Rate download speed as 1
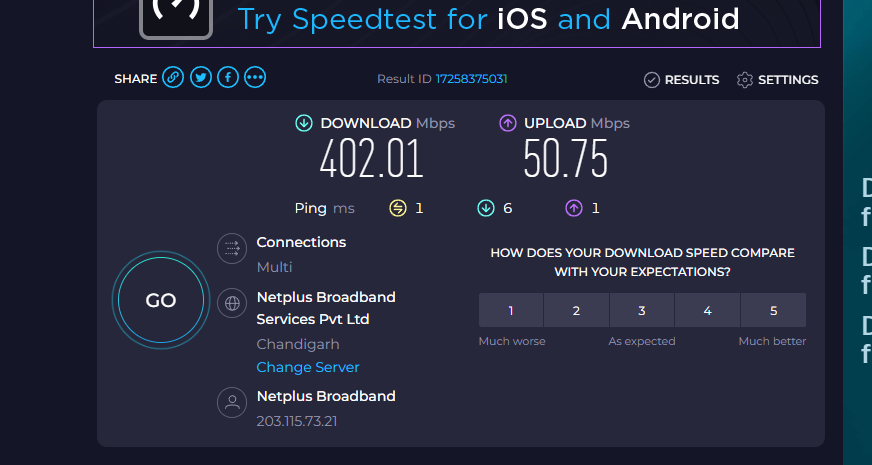 point(511,310)
